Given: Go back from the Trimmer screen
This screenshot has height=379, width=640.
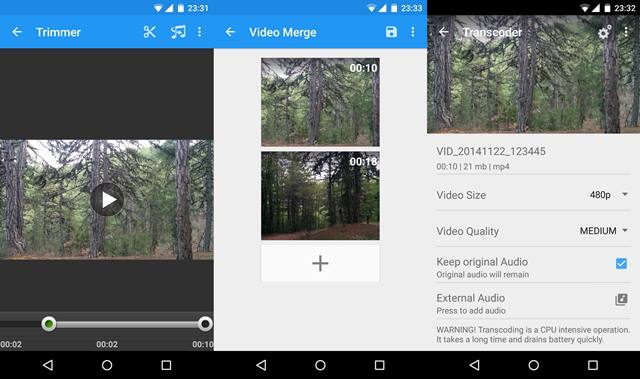Looking at the screenshot, I should (17, 32).
